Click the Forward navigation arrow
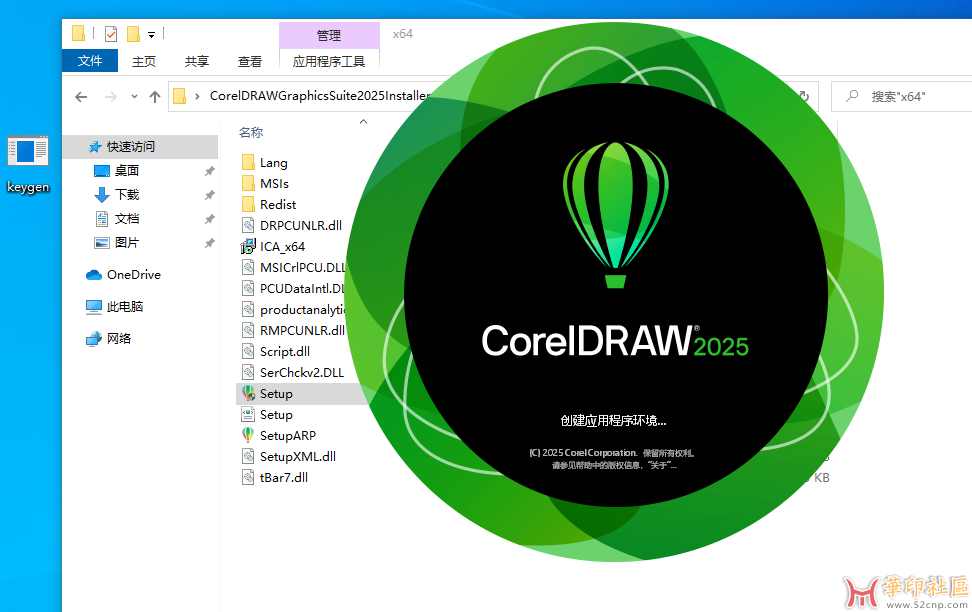 [x=110, y=97]
